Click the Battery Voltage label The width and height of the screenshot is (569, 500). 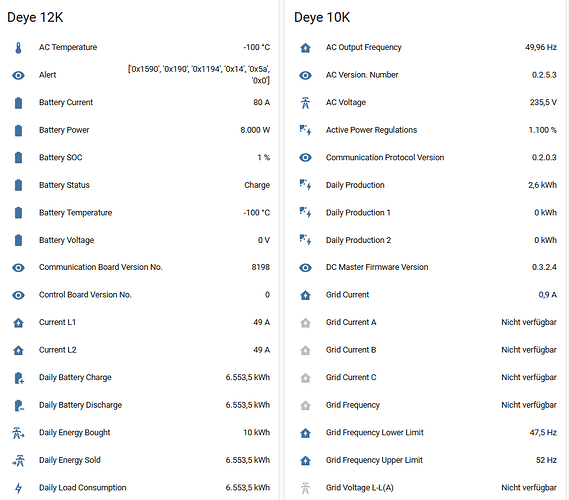point(66,240)
